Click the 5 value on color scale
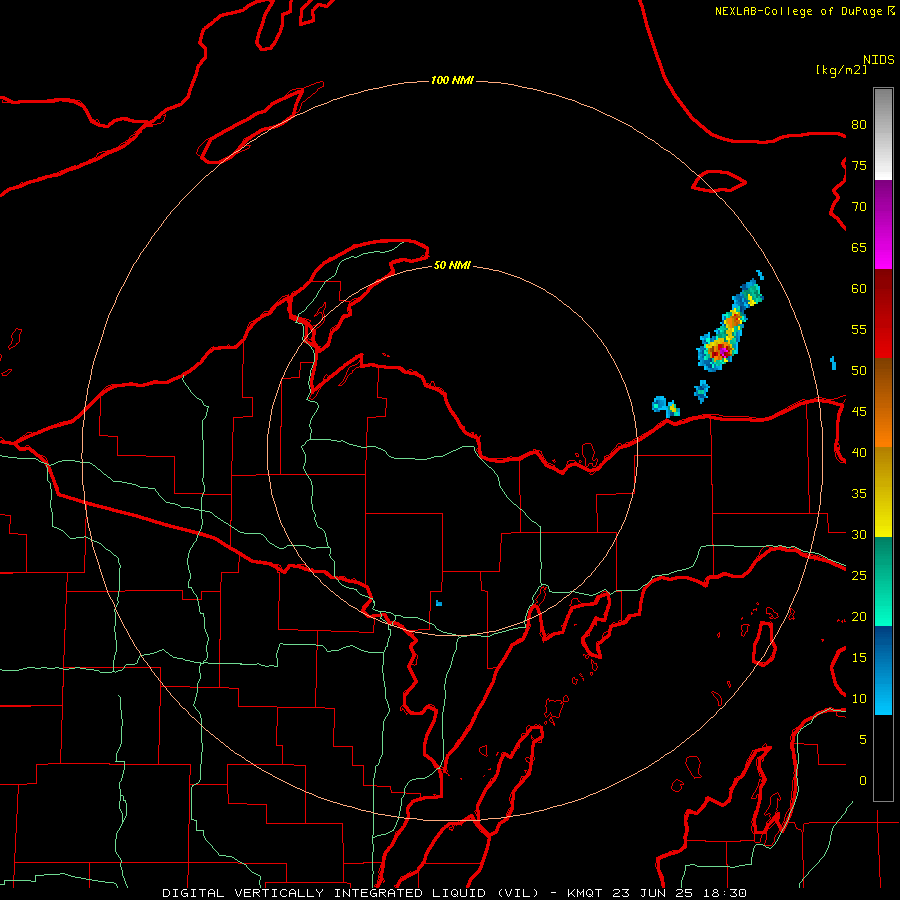The height and width of the screenshot is (900, 900). point(863,740)
